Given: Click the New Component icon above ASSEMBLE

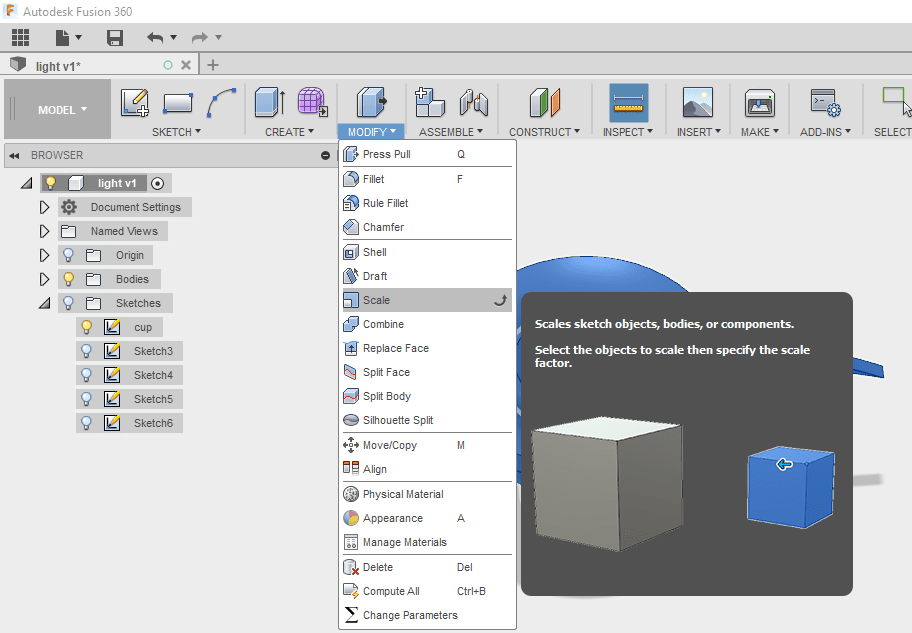Looking at the screenshot, I should click(x=429, y=102).
